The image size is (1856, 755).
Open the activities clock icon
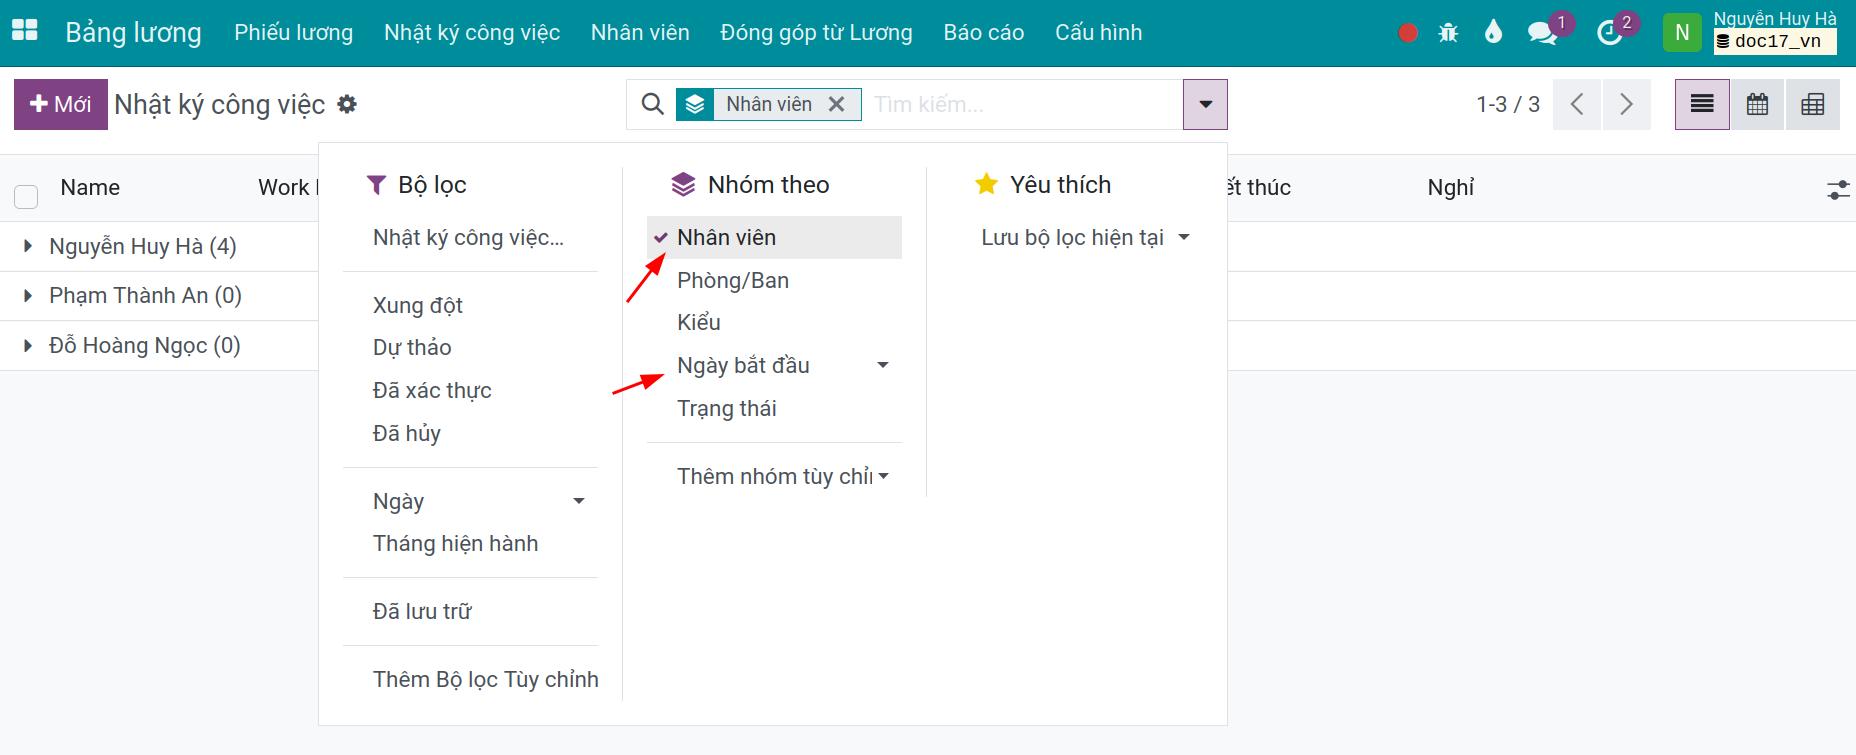pos(1609,33)
